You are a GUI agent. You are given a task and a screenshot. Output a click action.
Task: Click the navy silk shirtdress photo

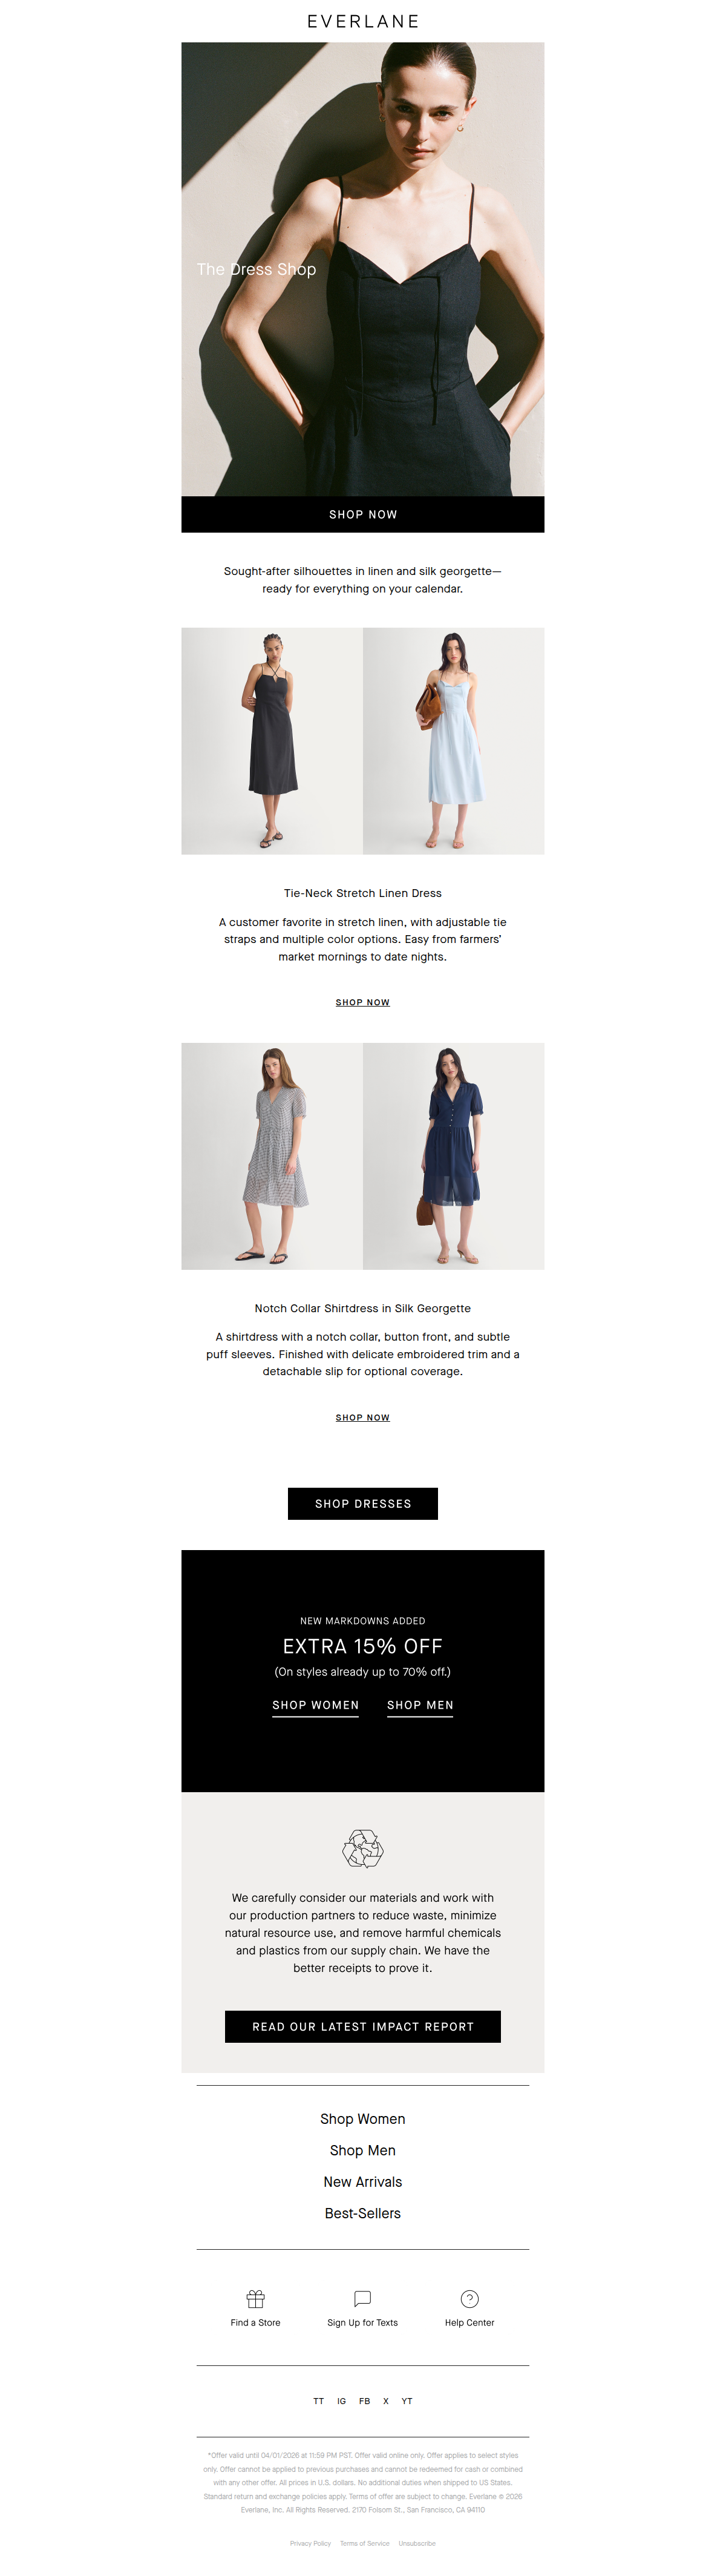[x=454, y=1156]
